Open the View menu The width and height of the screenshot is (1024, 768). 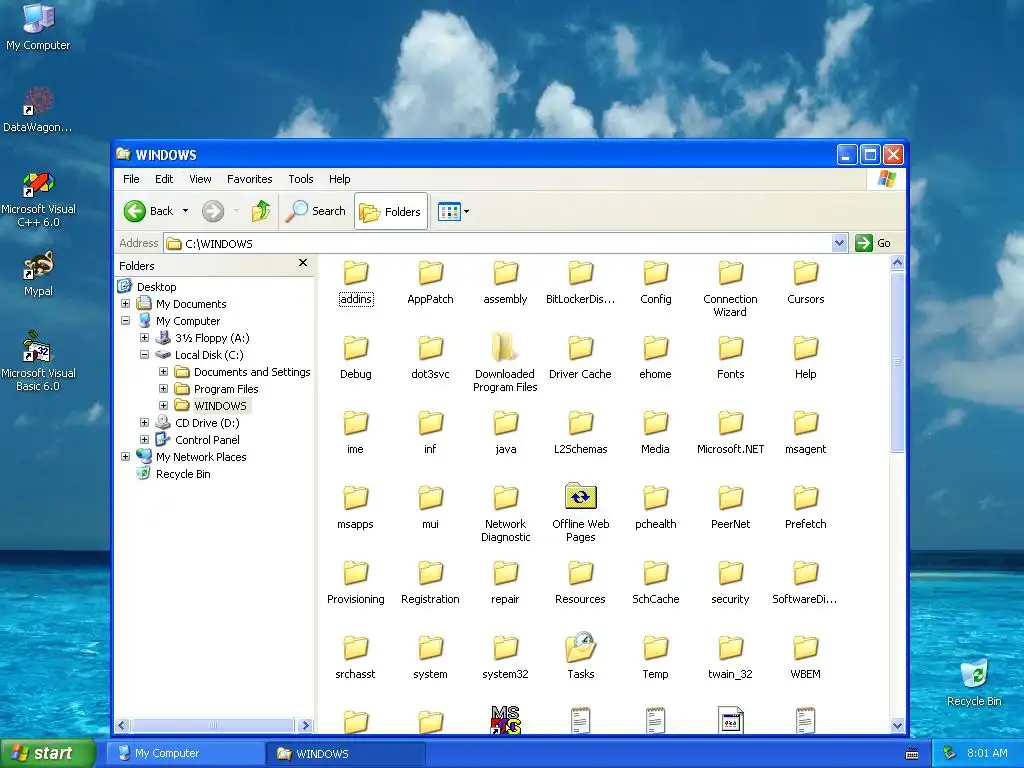click(x=200, y=179)
